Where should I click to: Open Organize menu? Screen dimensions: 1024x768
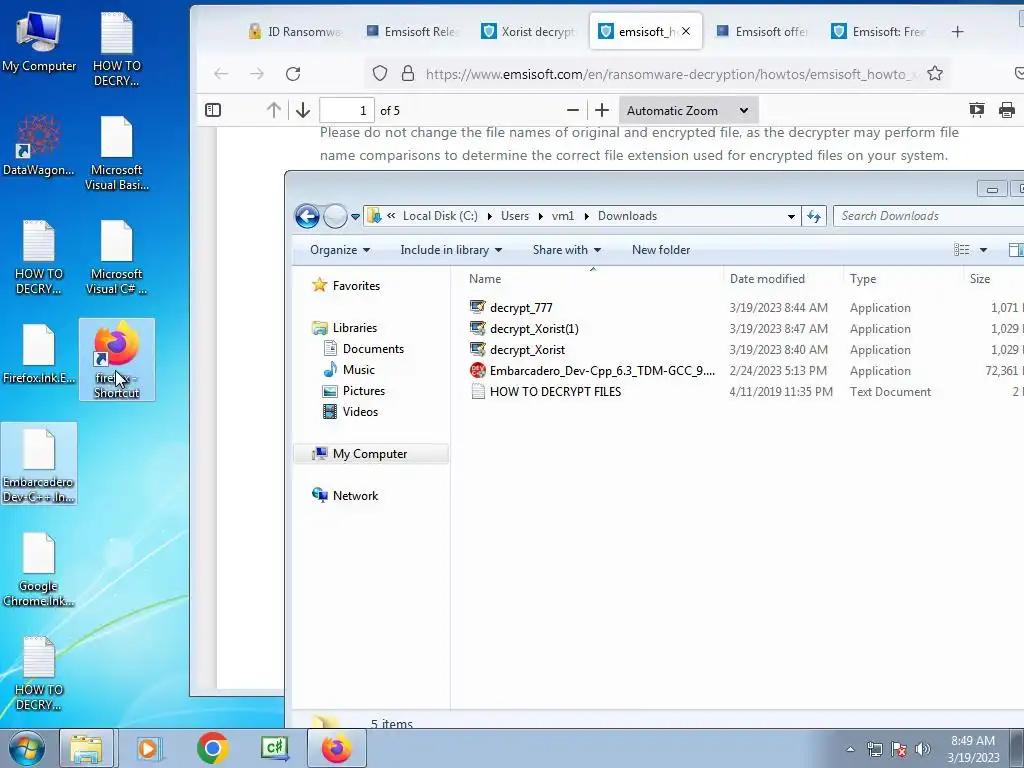340,250
